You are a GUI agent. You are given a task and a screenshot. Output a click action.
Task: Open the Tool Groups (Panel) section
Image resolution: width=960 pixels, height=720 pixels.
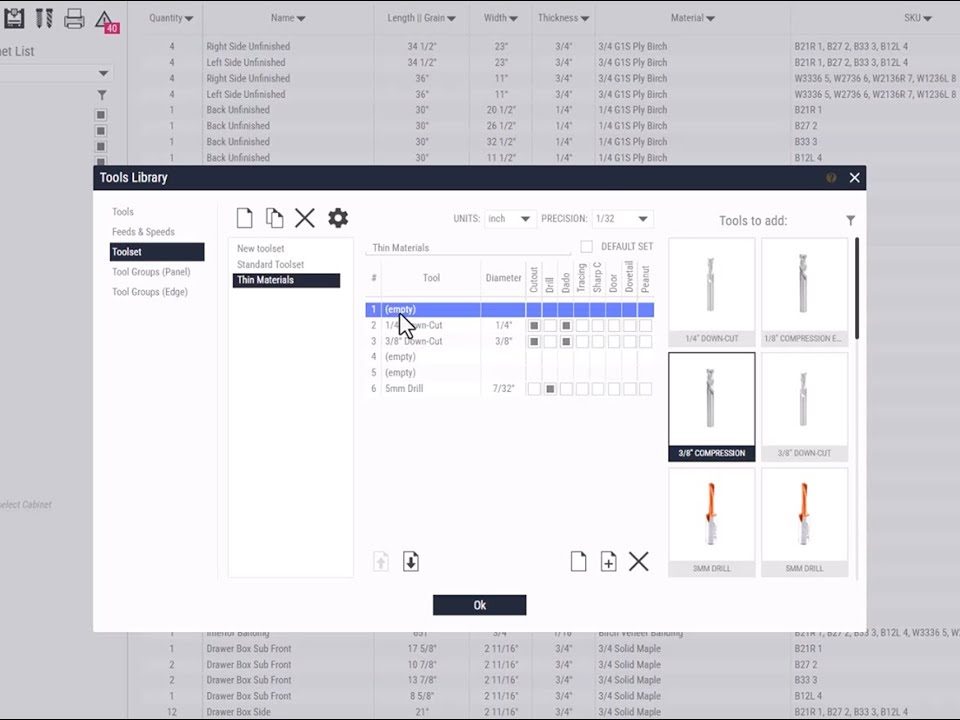tap(151, 272)
